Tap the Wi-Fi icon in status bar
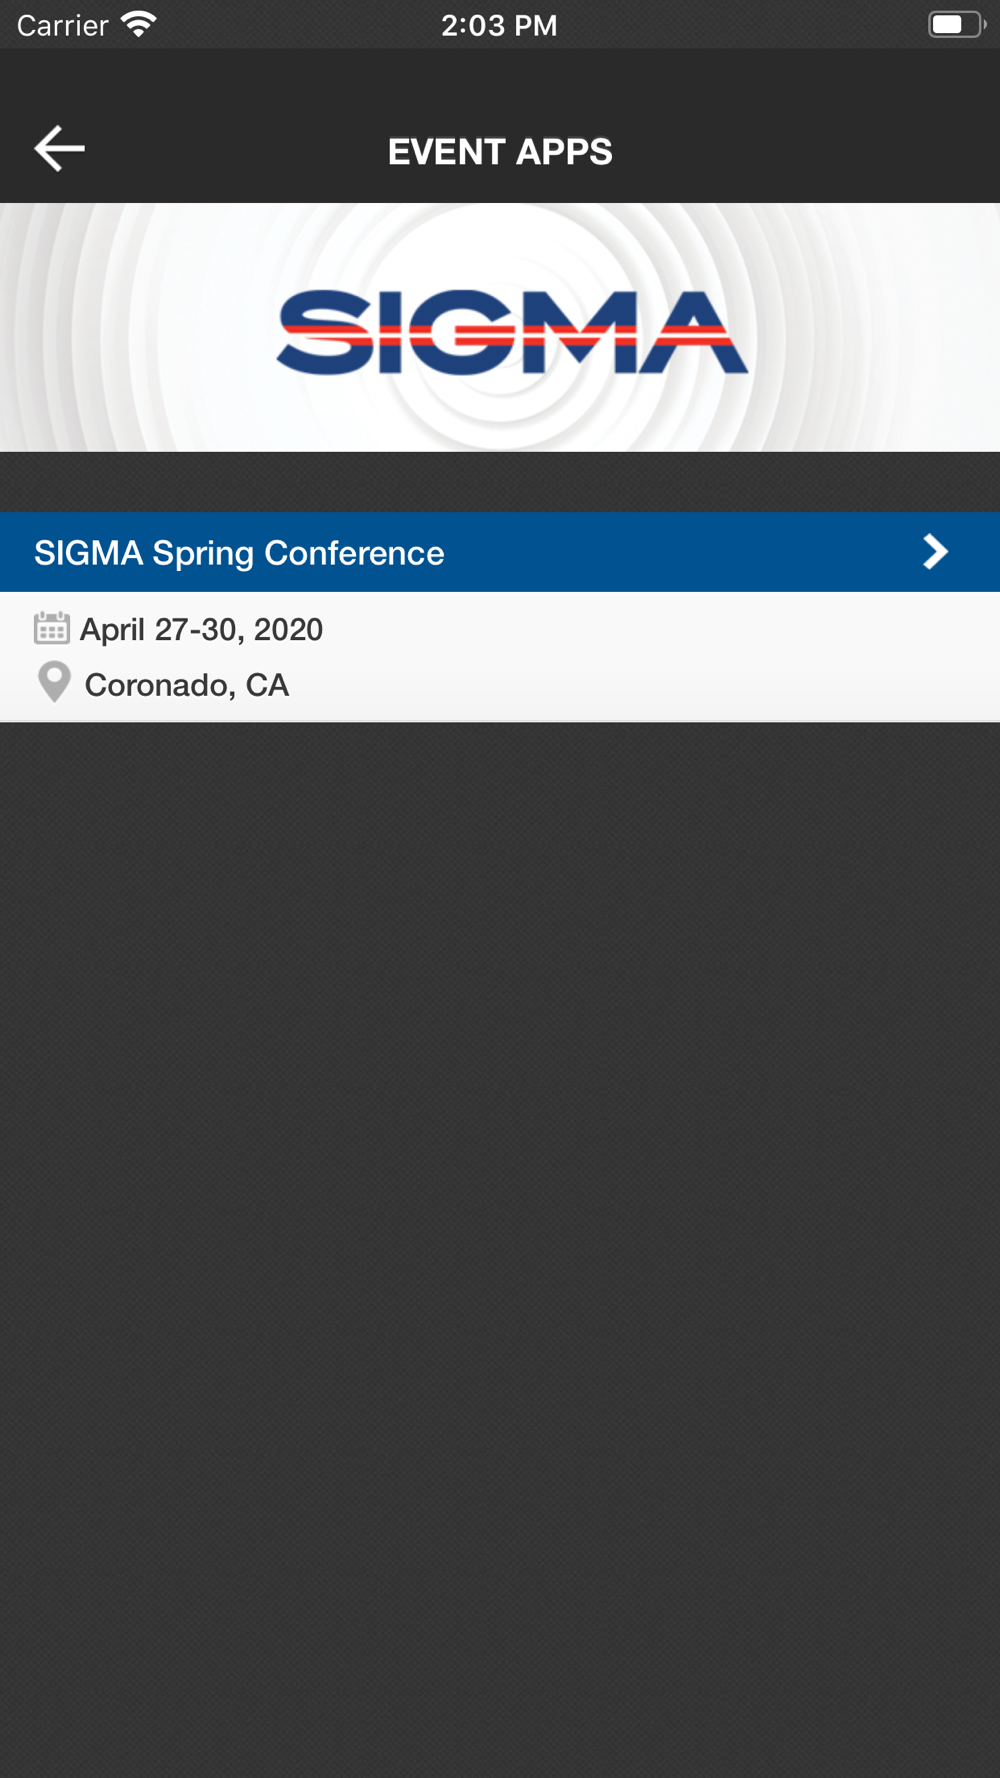This screenshot has height=1778, width=1000. [139, 24]
